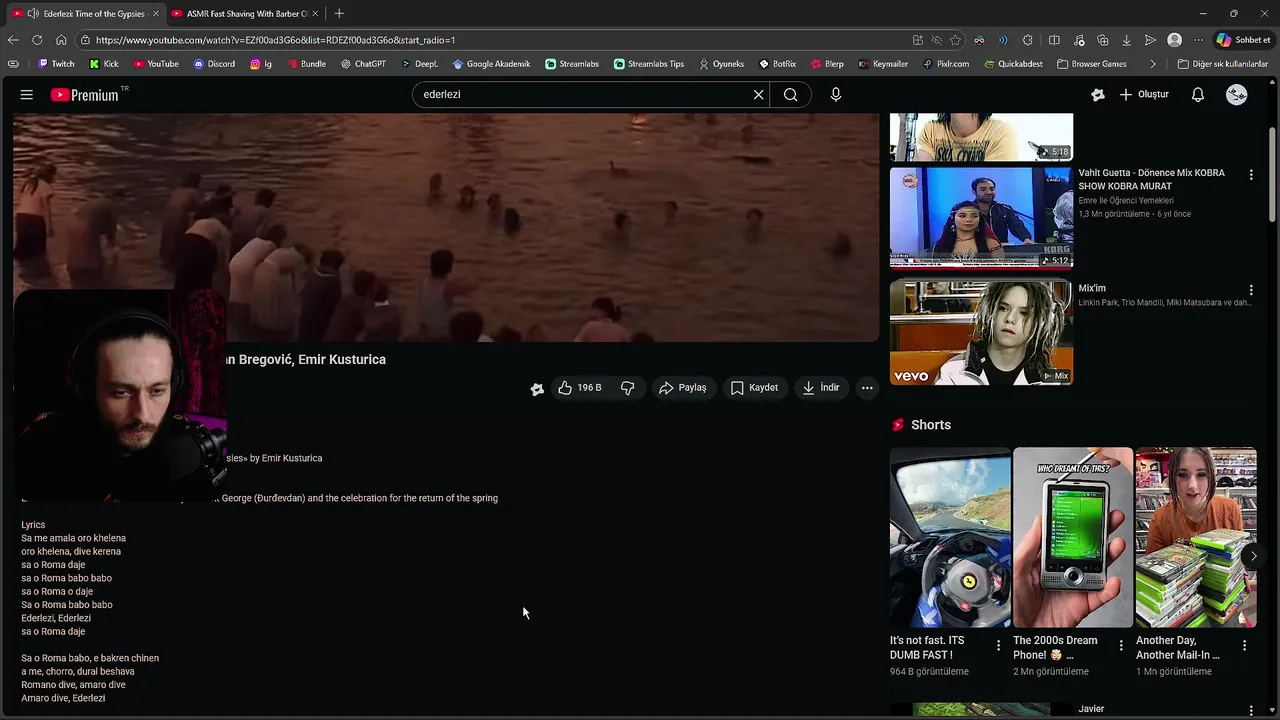Open the browser home page
The width and height of the screenshot is (1280, 720).
(61, 40)
